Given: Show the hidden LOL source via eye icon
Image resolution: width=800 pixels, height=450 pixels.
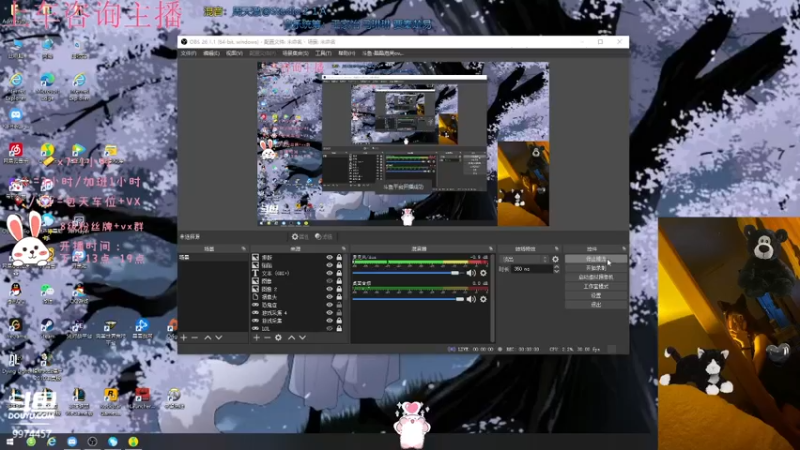Looking at the screenshot, I should (330, 329).
